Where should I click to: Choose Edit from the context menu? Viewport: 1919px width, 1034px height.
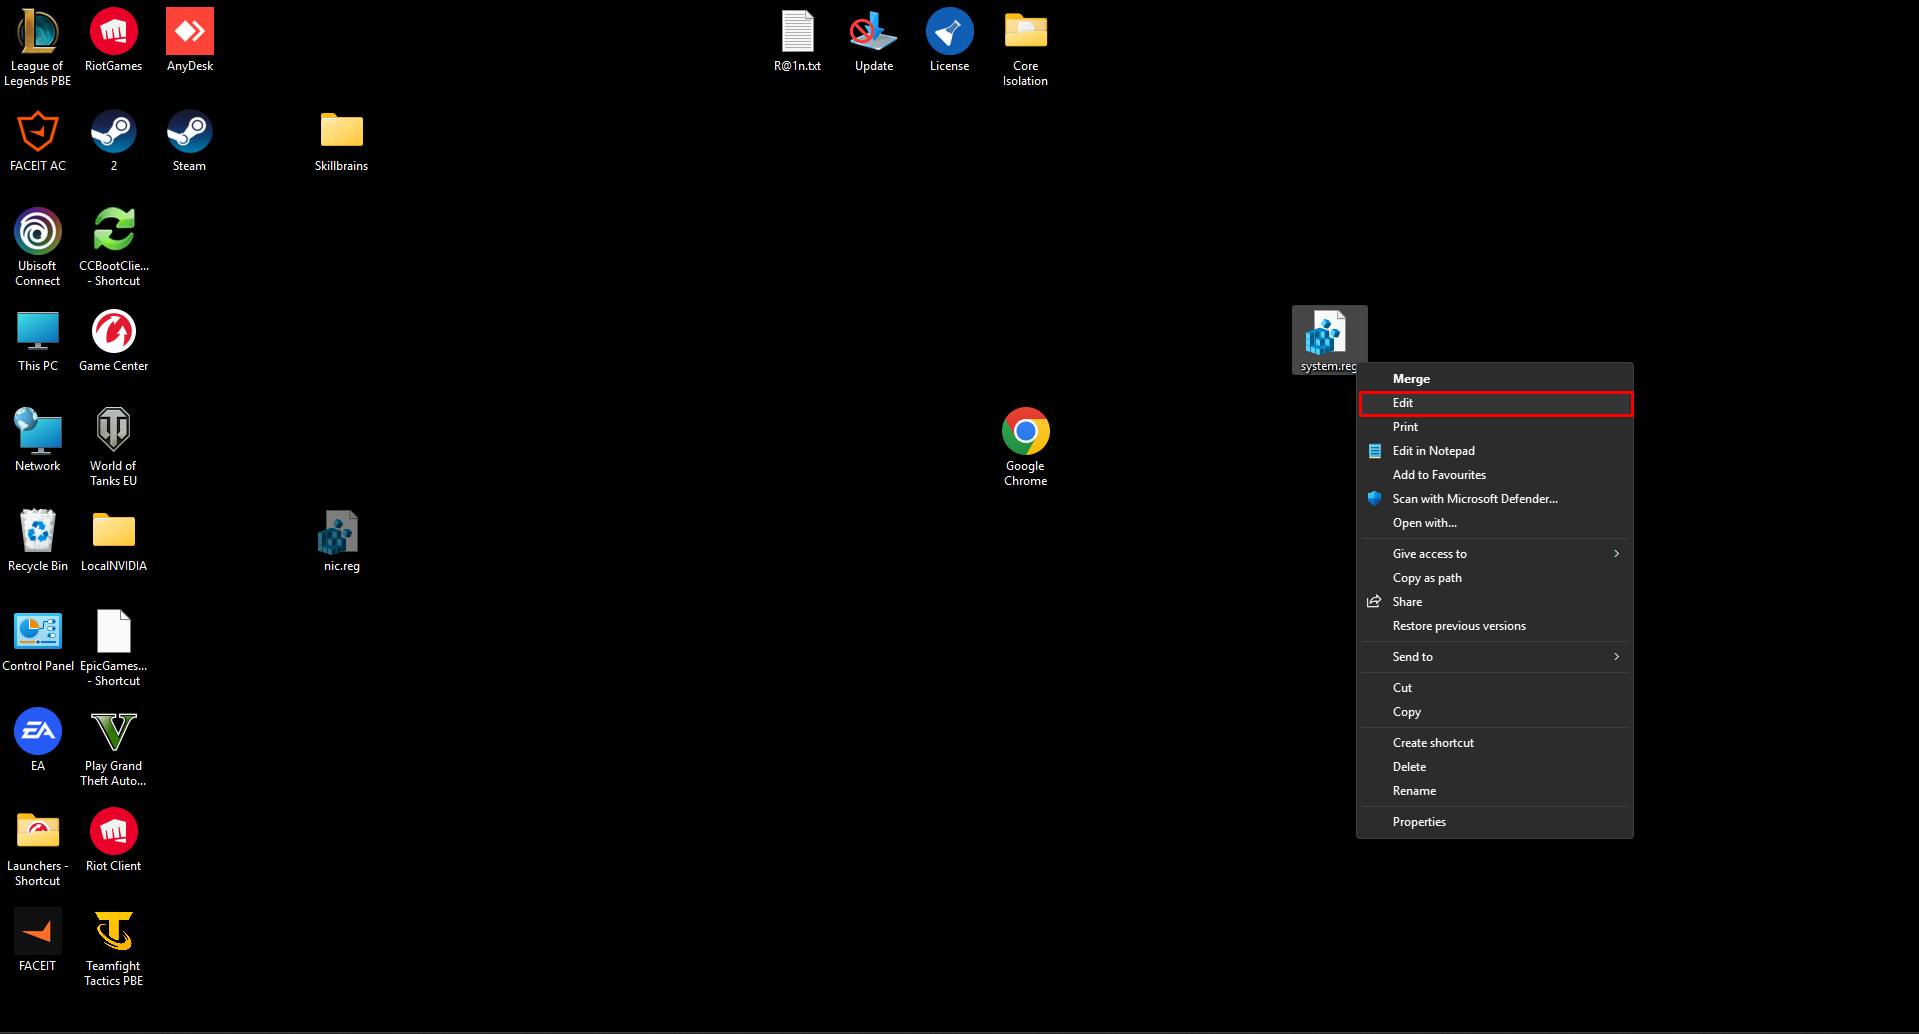(x=1495, y=403)
